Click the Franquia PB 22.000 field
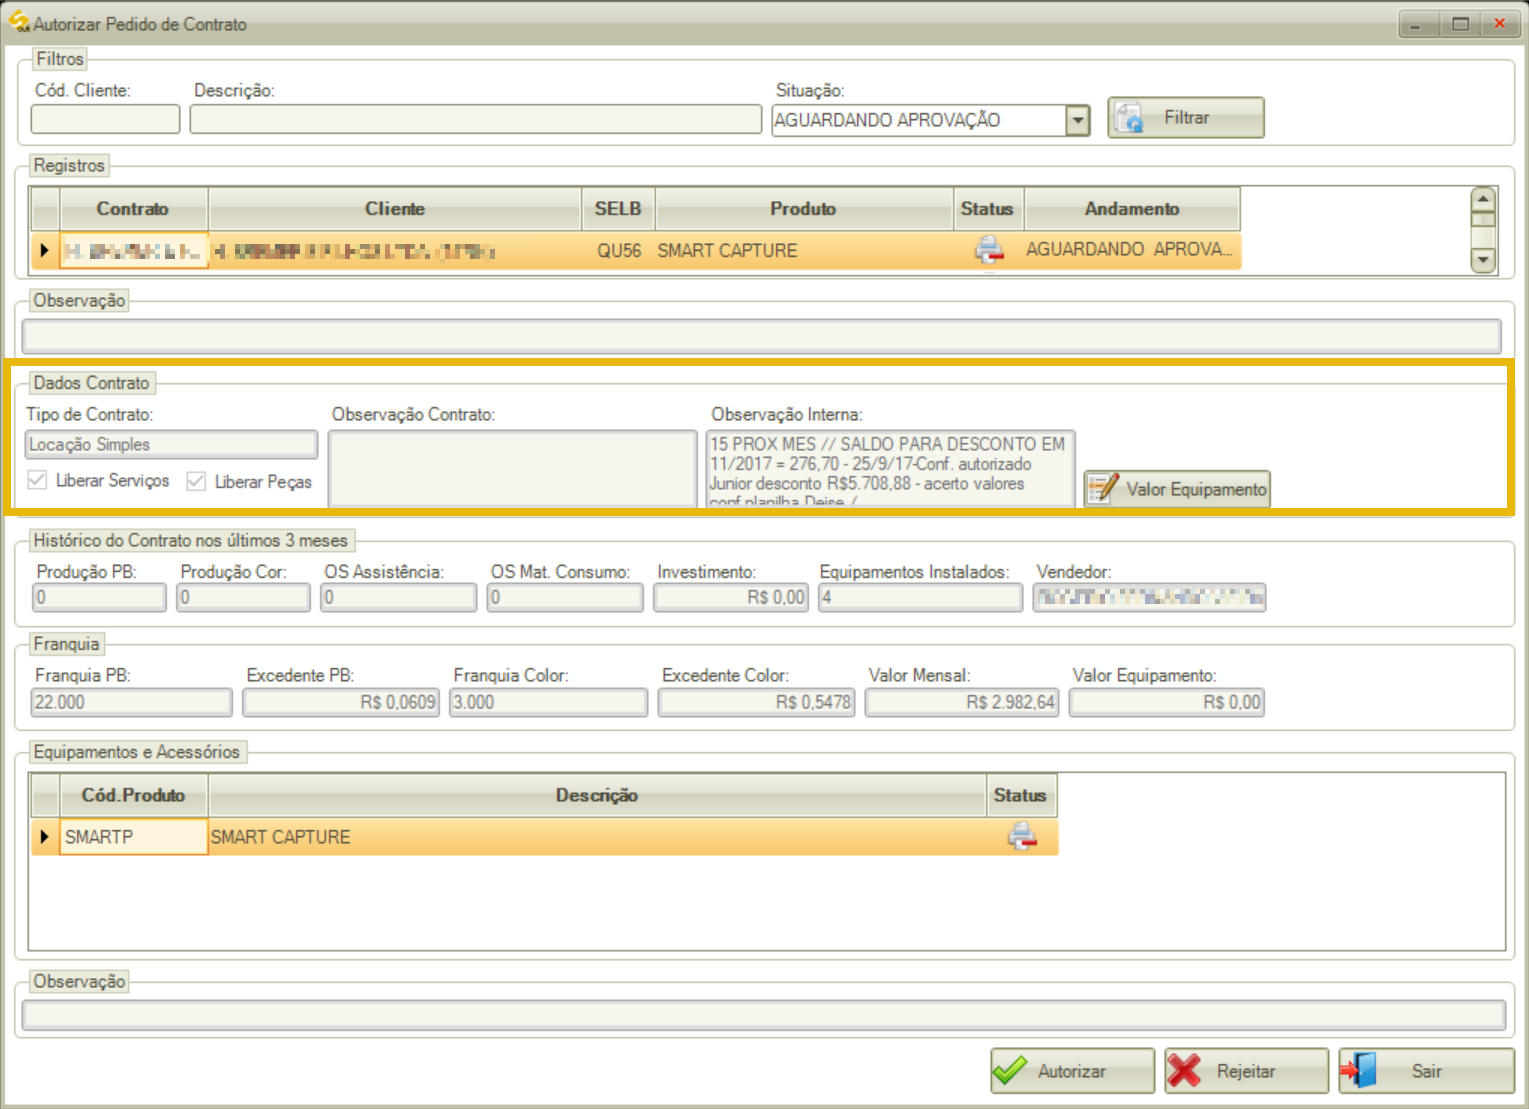The width and height of the screenshot is (1529, 1109). [x=132, y=702]
